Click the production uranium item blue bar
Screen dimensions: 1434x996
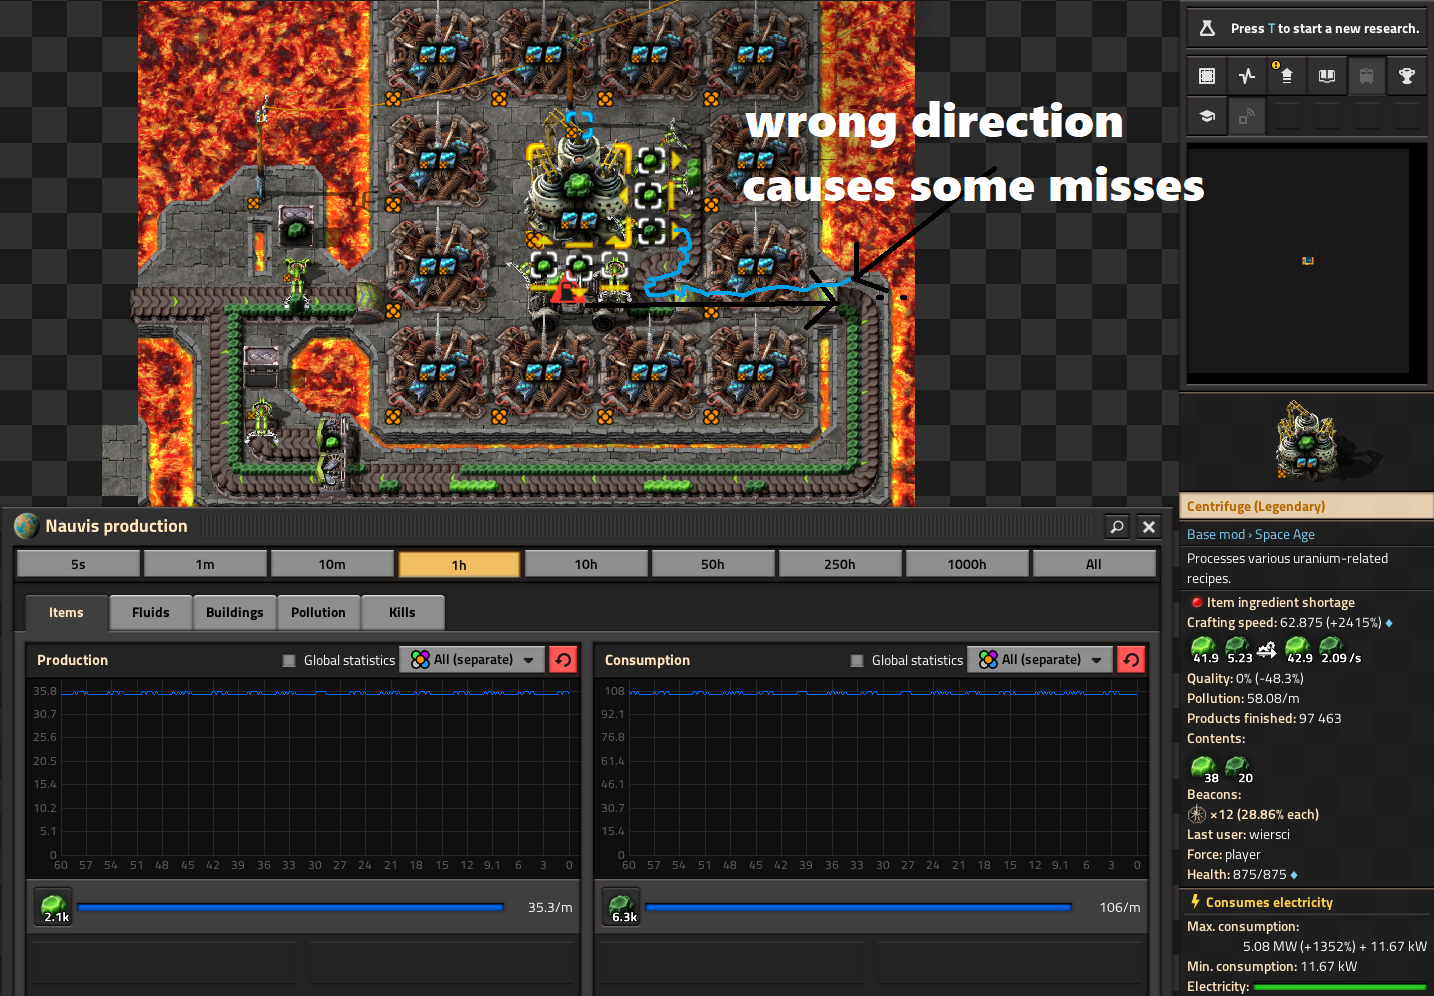290,907
